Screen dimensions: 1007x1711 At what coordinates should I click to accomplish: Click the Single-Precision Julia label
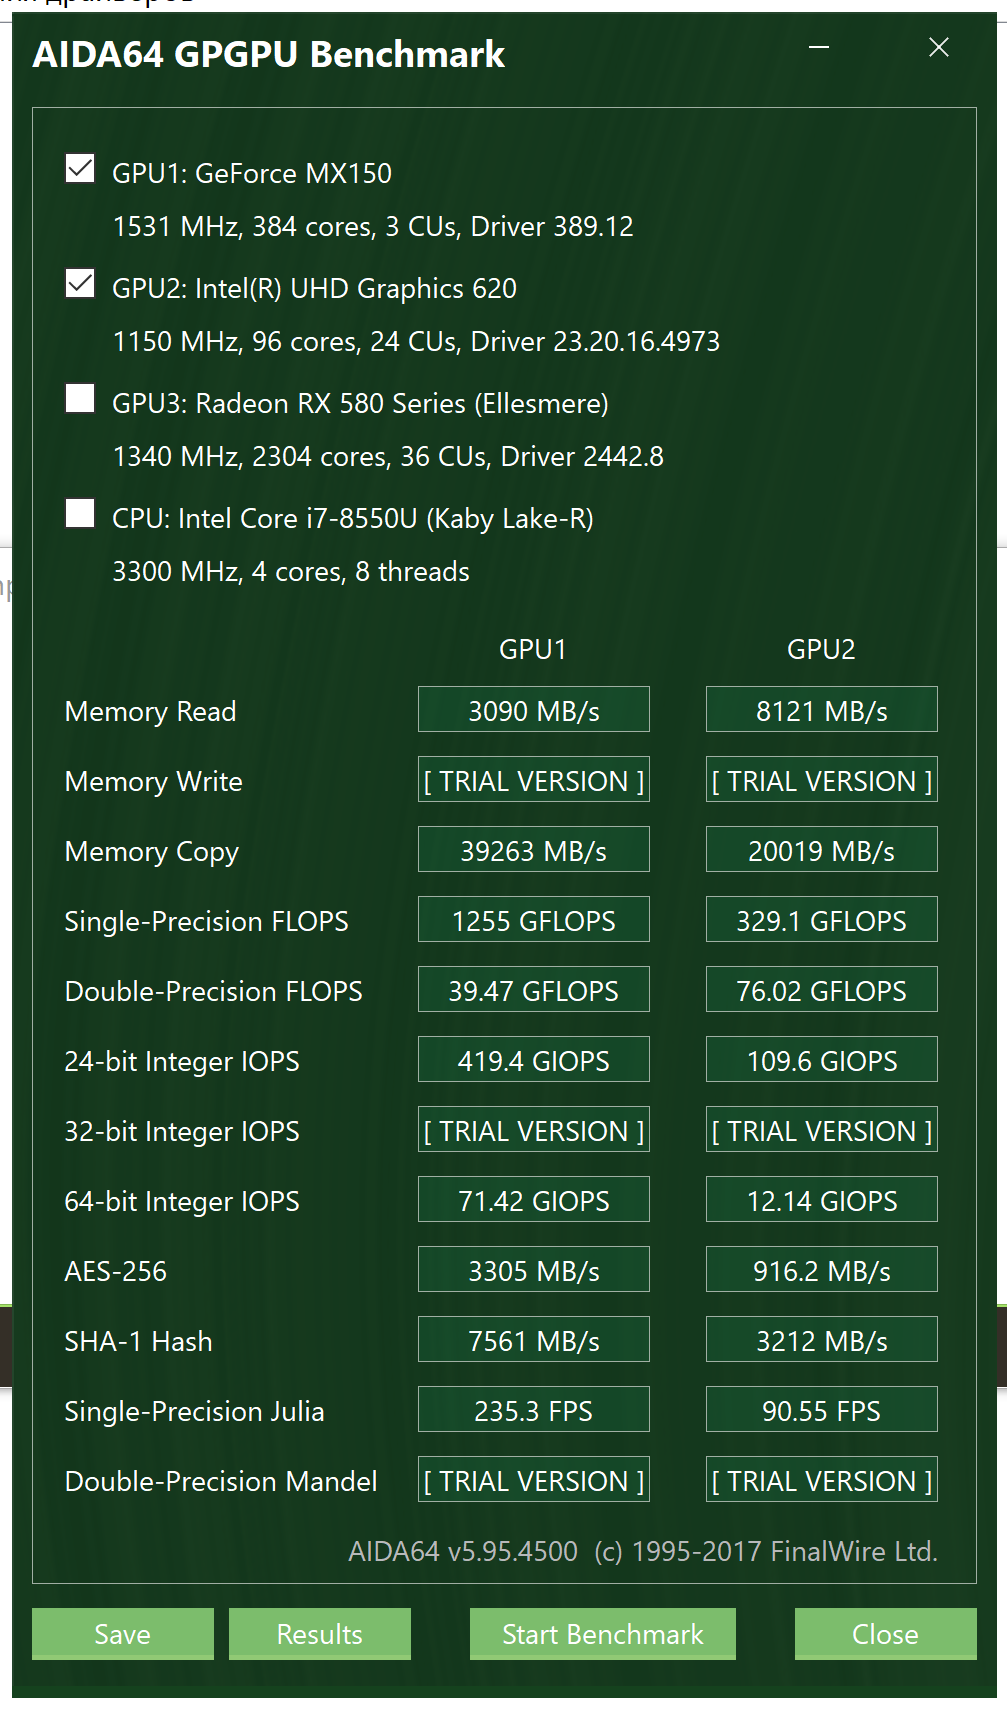(x=194, y=1411)
